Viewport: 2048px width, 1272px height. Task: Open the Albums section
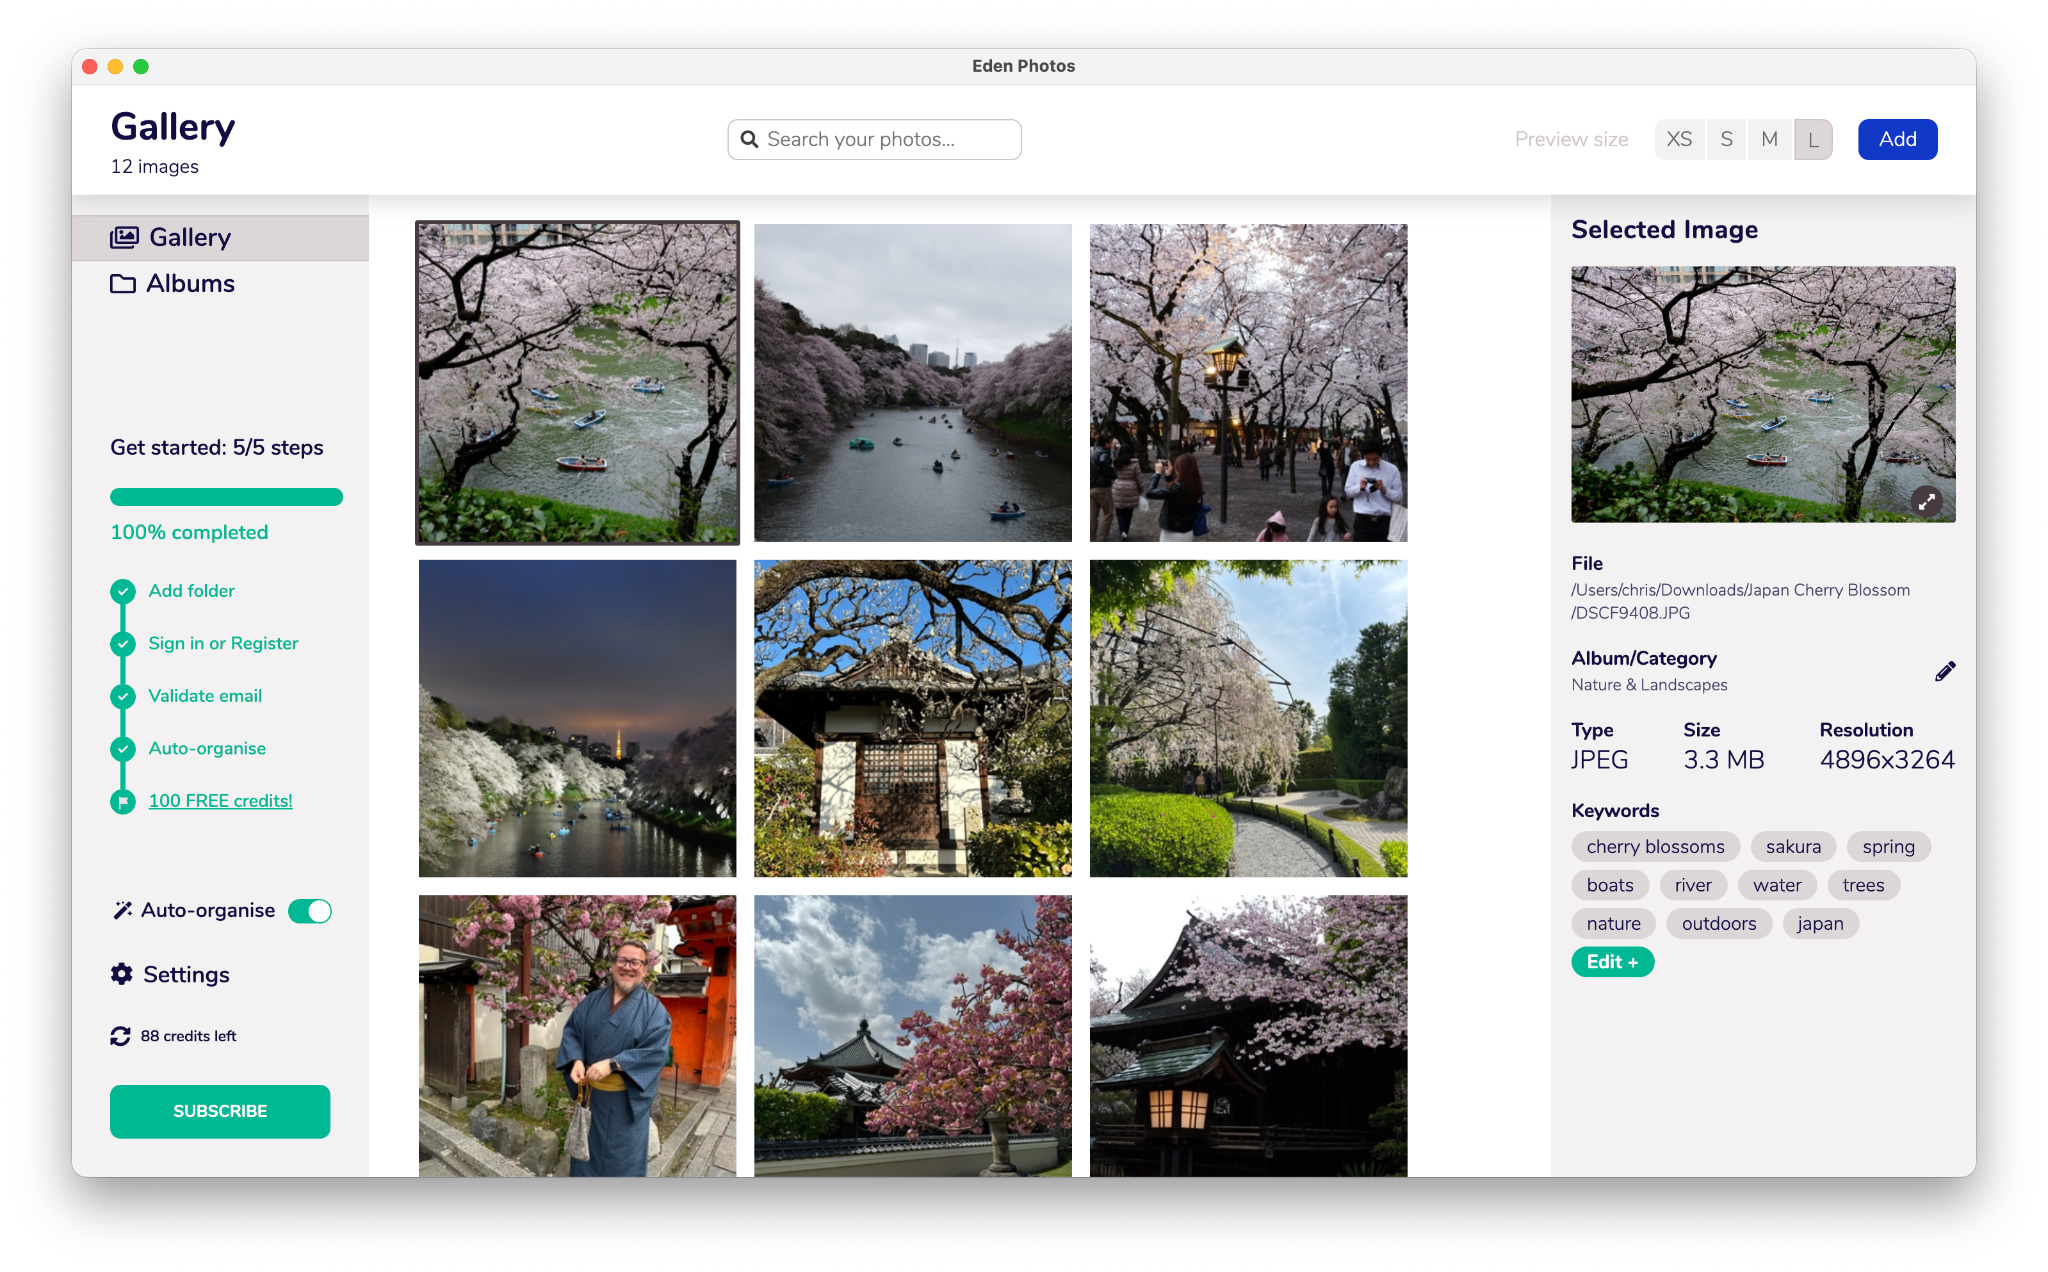190,284
